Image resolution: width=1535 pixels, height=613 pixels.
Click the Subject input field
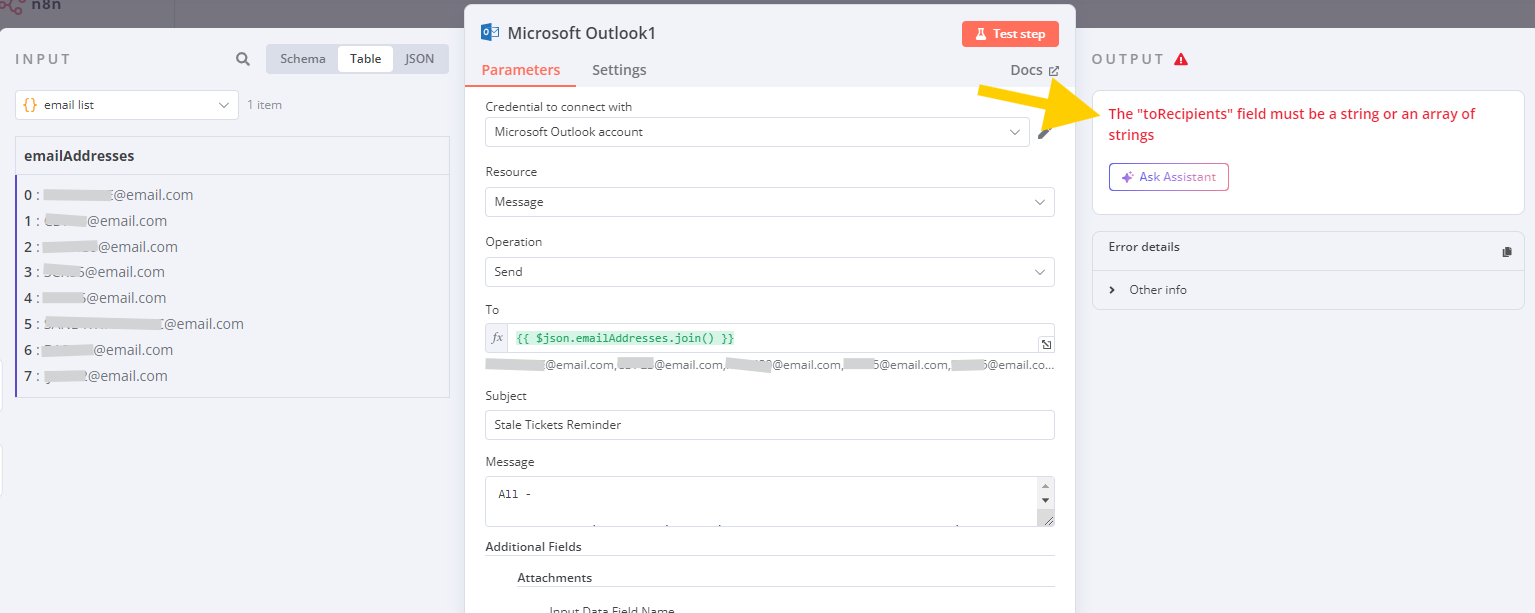coord(770,425)
